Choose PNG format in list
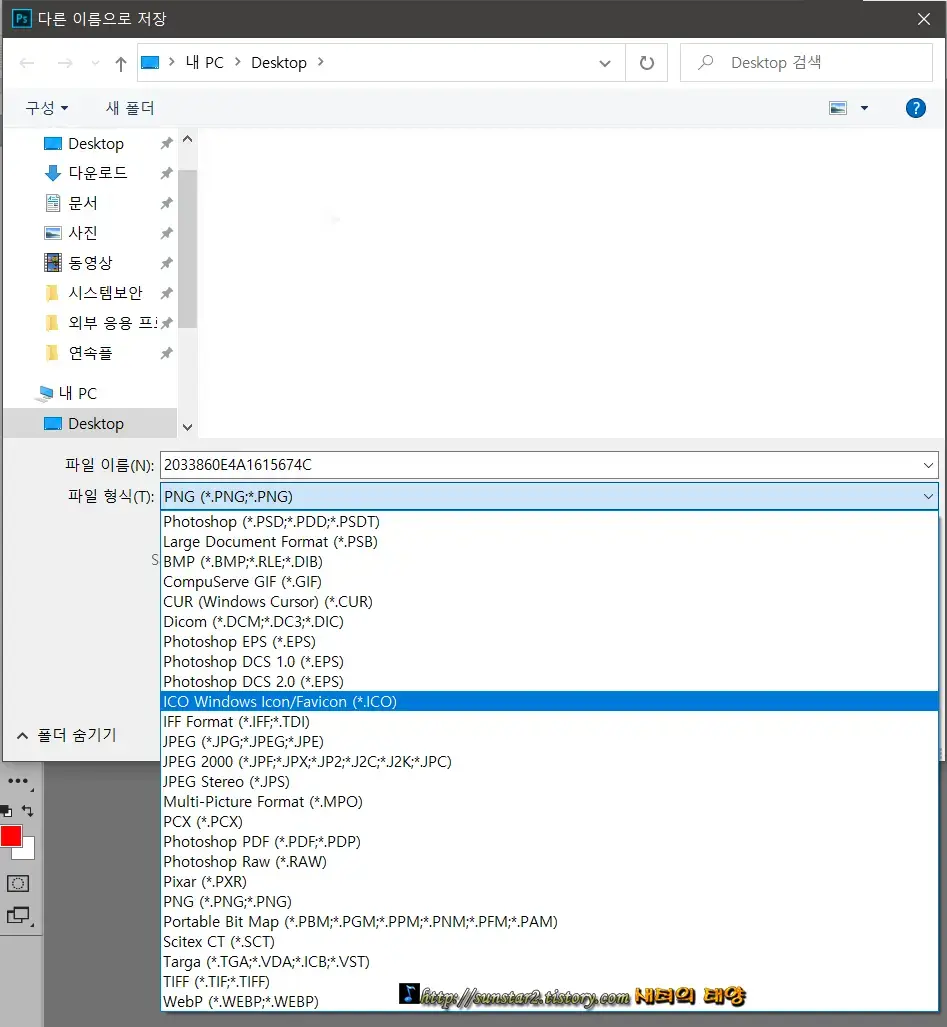Screen dimensions: 947x1027 [549, 902]
